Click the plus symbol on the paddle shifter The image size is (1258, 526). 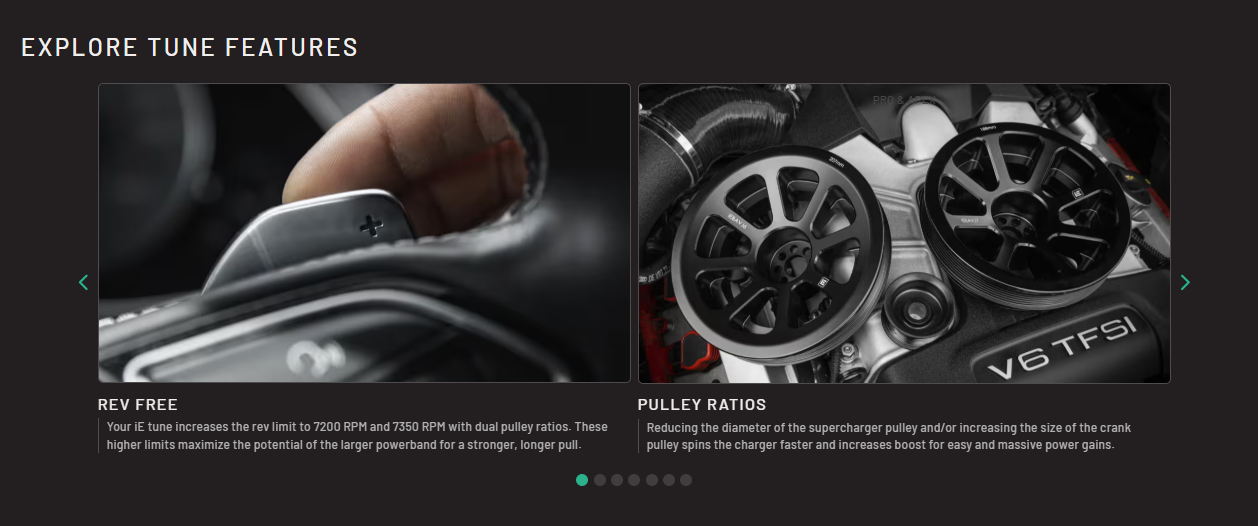(371, 226)
